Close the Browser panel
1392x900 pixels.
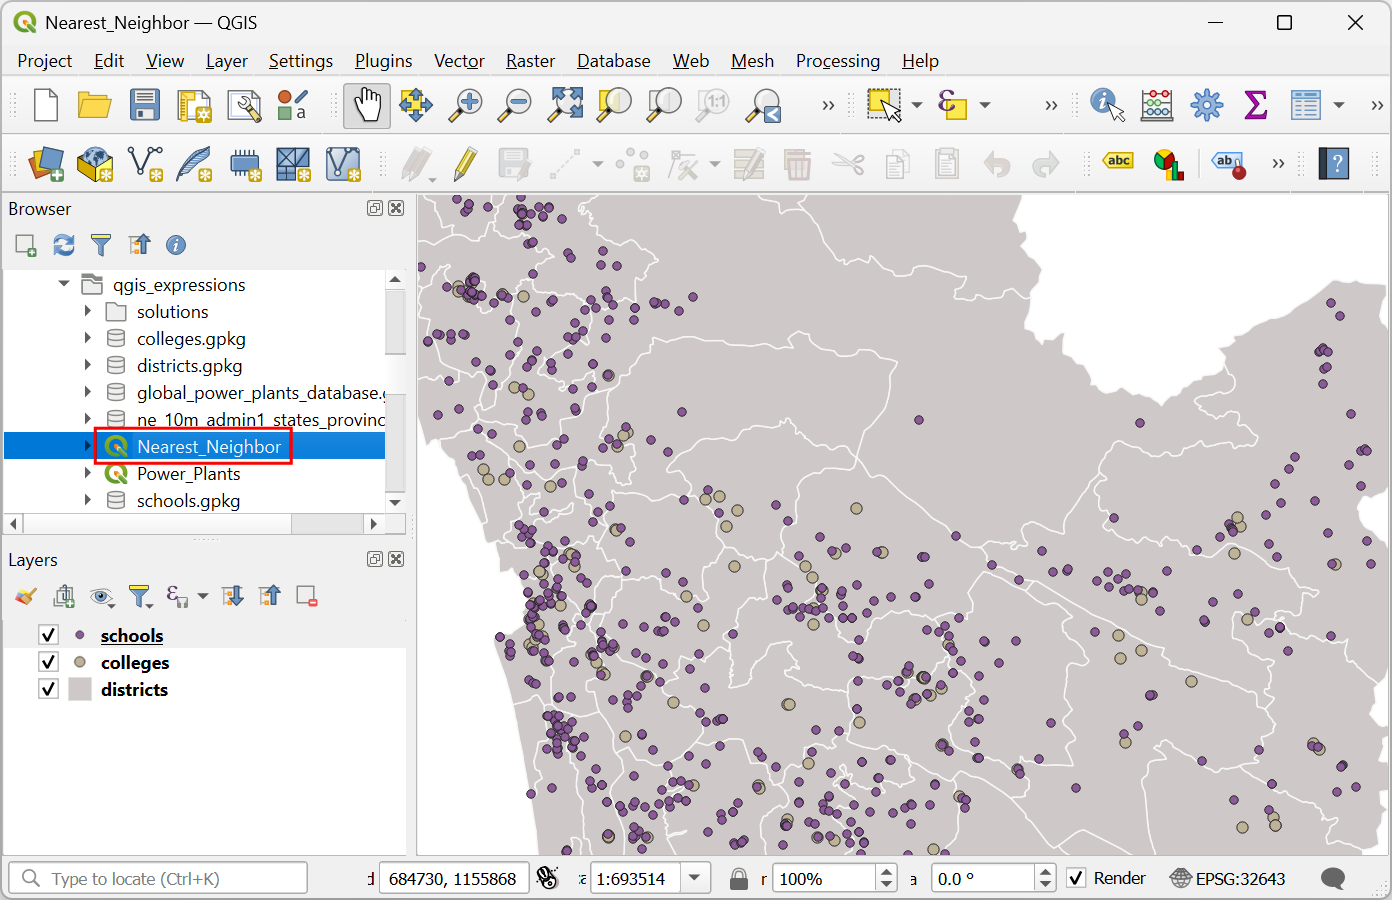tap(396, 208)
